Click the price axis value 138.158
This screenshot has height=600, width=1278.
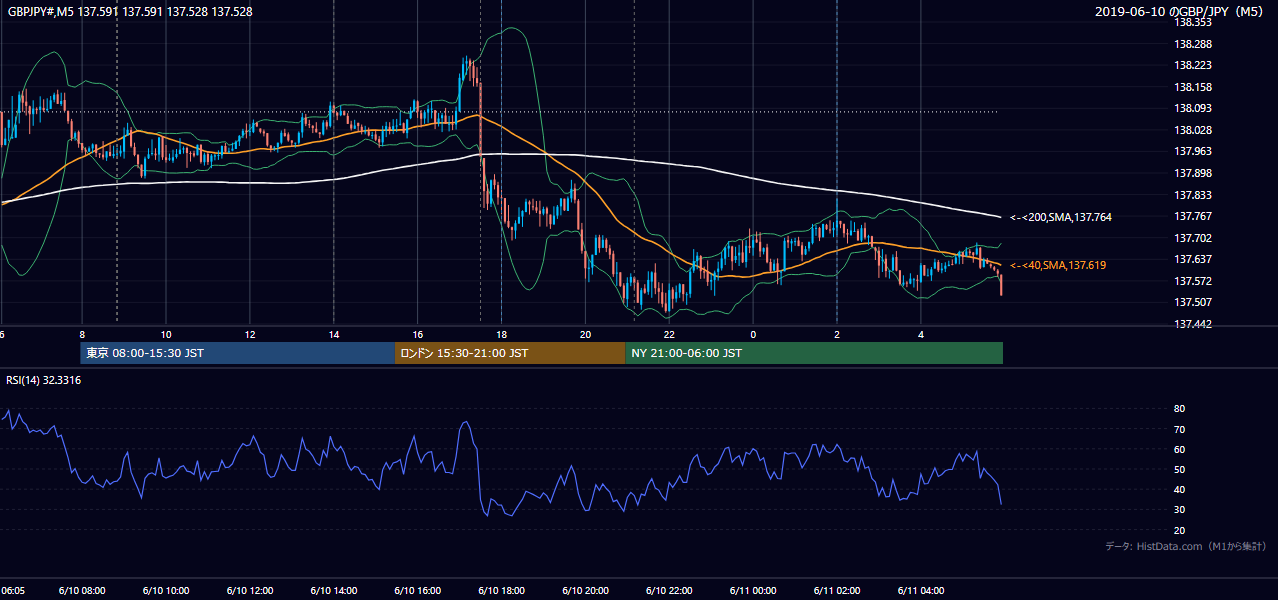(x=1193, y=87)
